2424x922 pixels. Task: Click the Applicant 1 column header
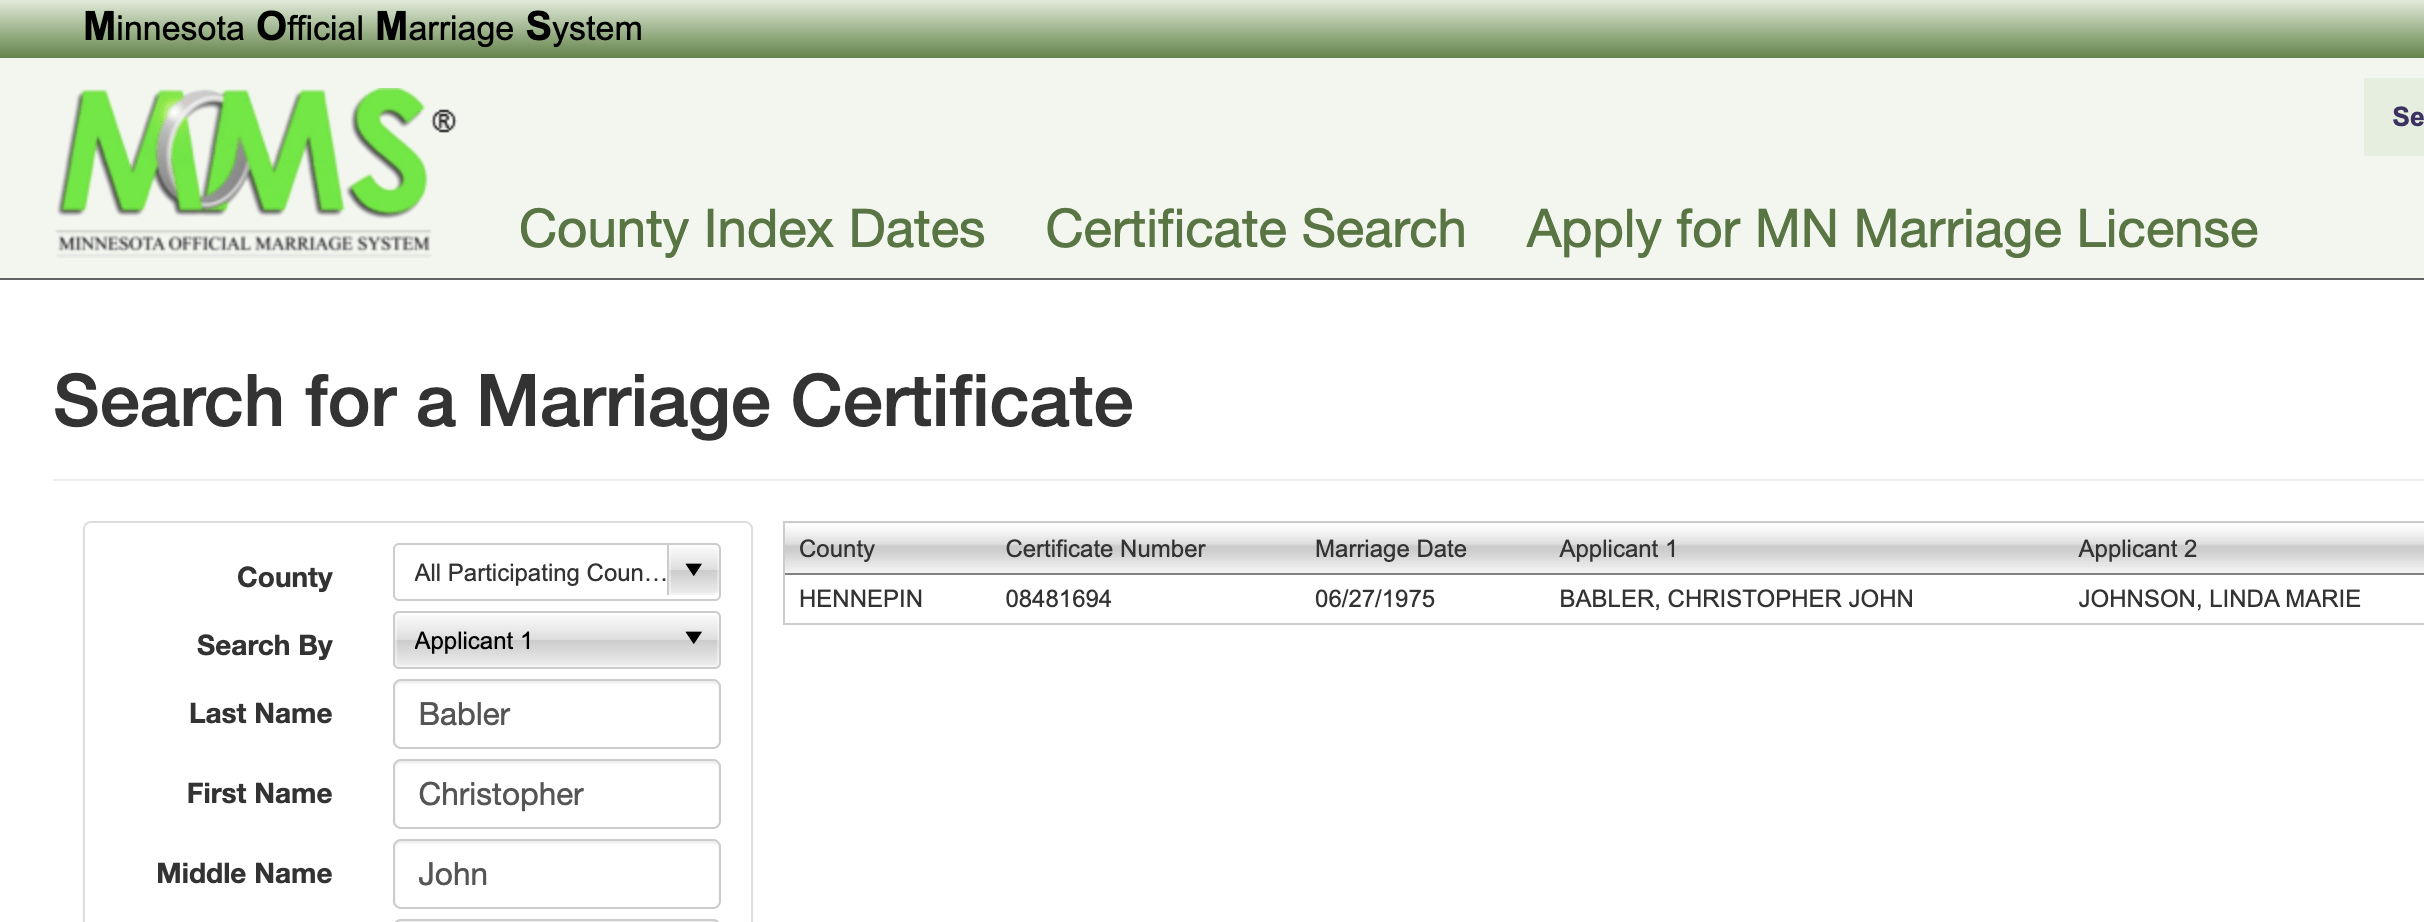[x=1617, y=549]
